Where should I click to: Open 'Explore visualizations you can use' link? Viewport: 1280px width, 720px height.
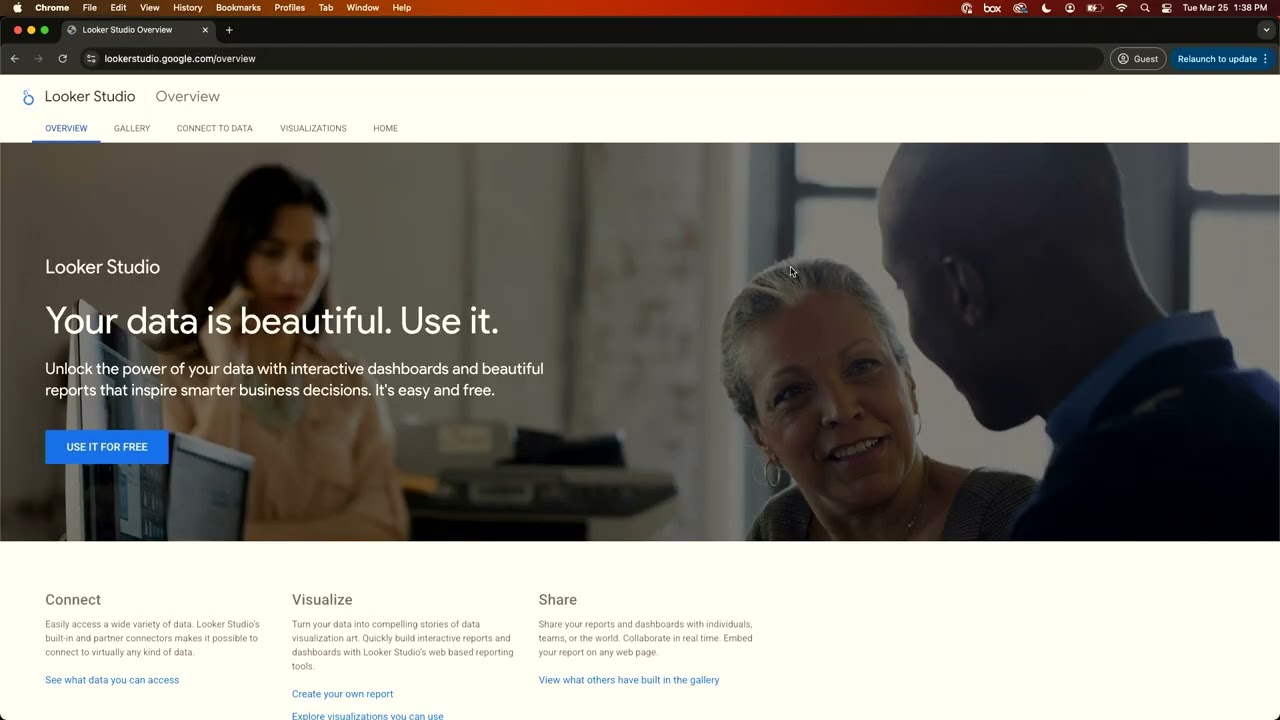coord(367,716)
